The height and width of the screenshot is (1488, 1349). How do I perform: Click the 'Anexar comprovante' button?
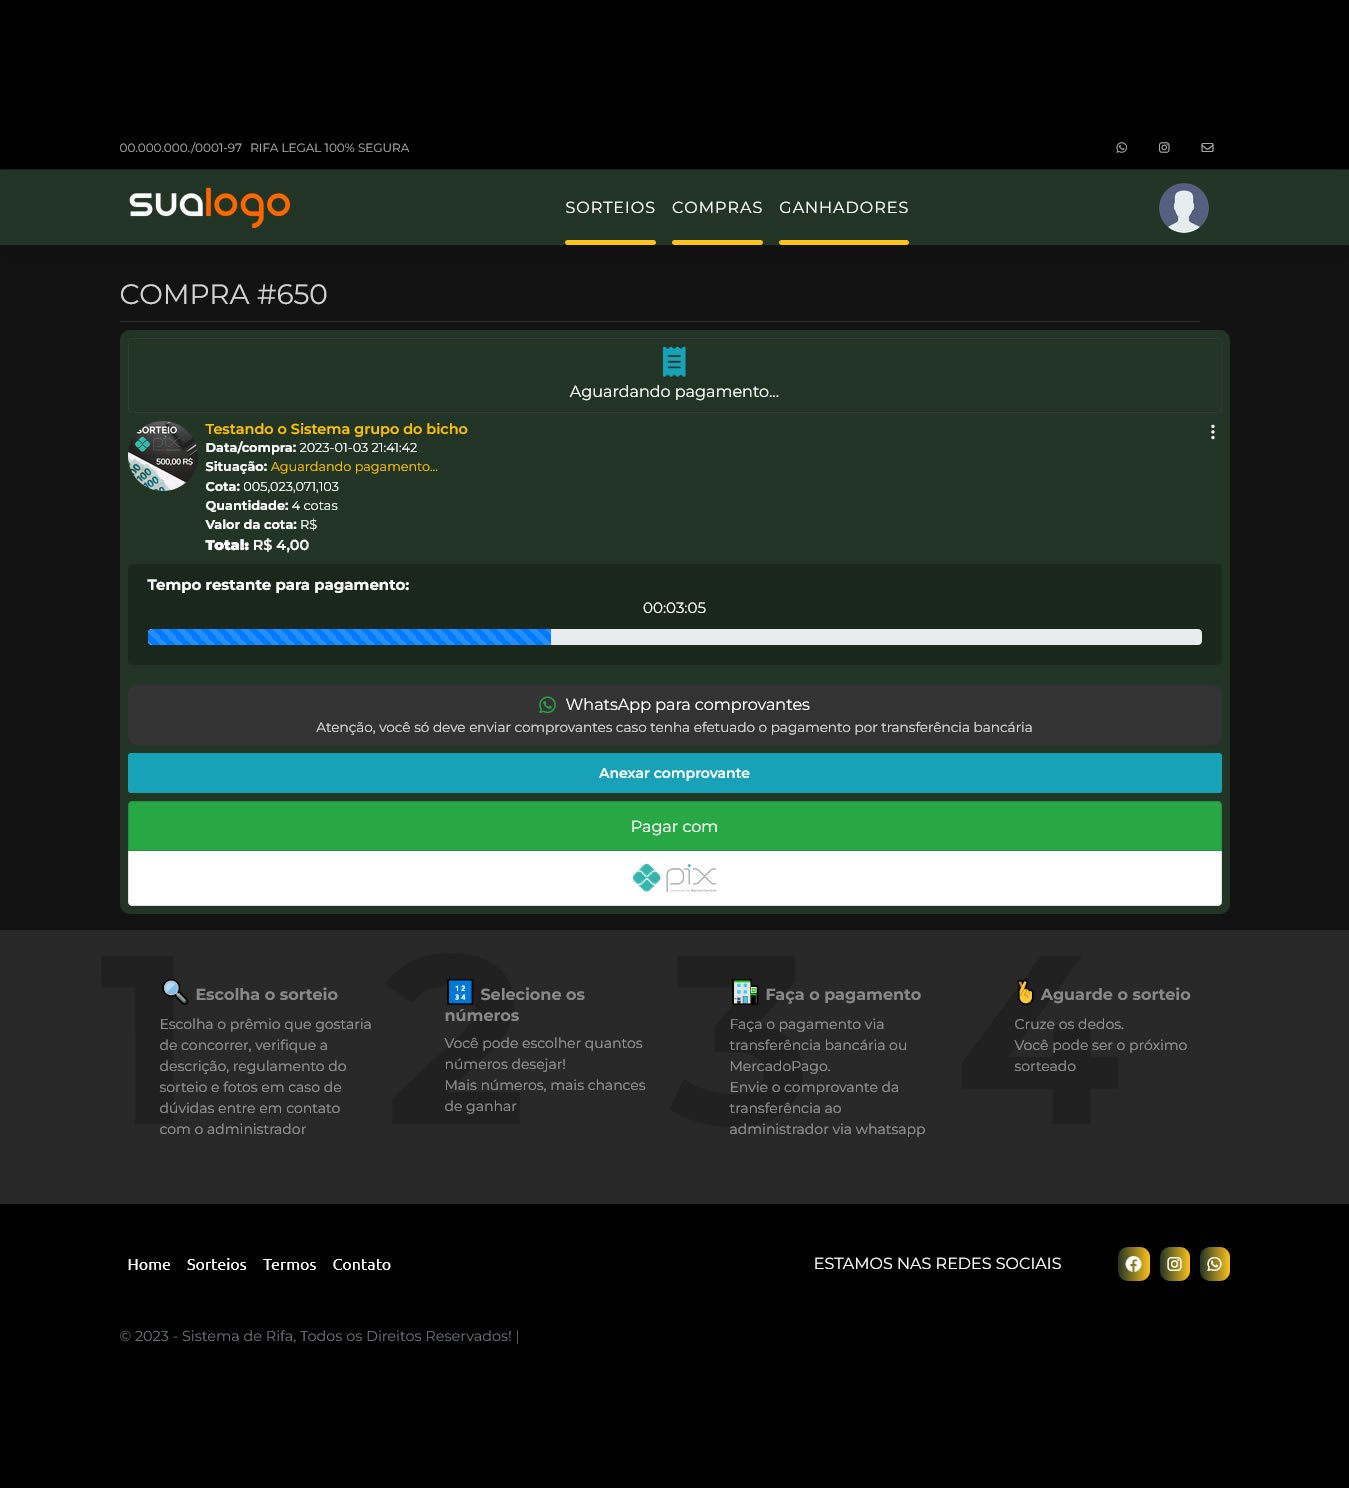pos(674,772)
